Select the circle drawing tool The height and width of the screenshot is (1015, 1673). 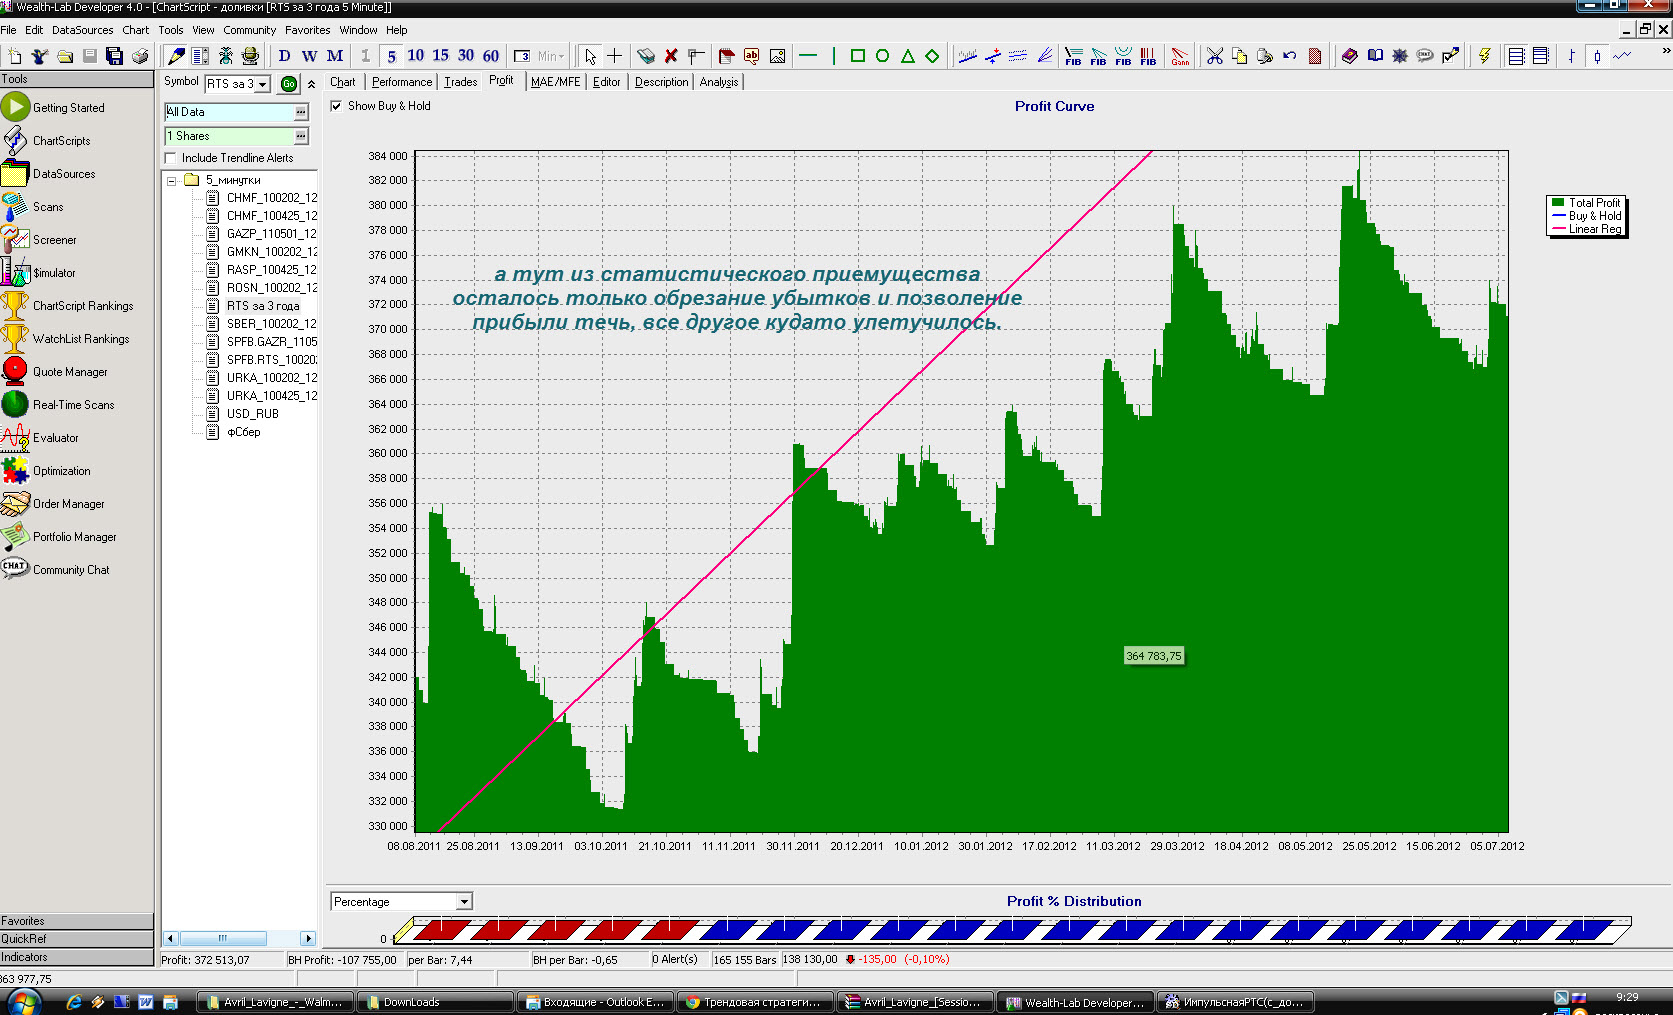pos(882,56)
